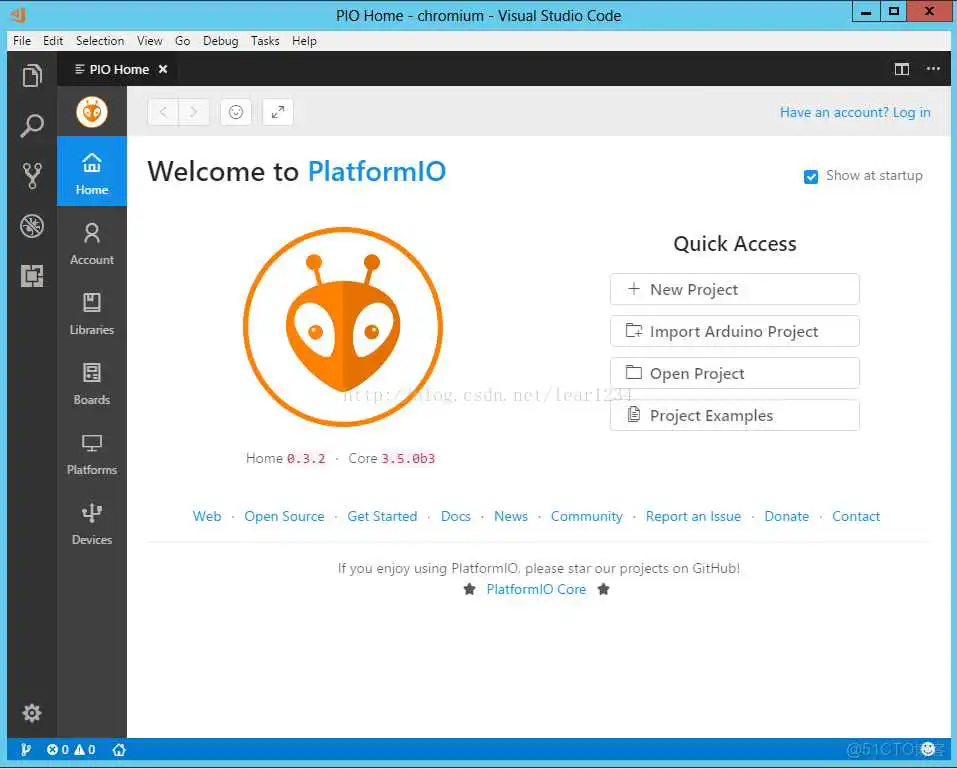Click the smiley feedback button in toolbar
Image resolution: width=957 pixels, height=769 pixels.
(236, 112)
